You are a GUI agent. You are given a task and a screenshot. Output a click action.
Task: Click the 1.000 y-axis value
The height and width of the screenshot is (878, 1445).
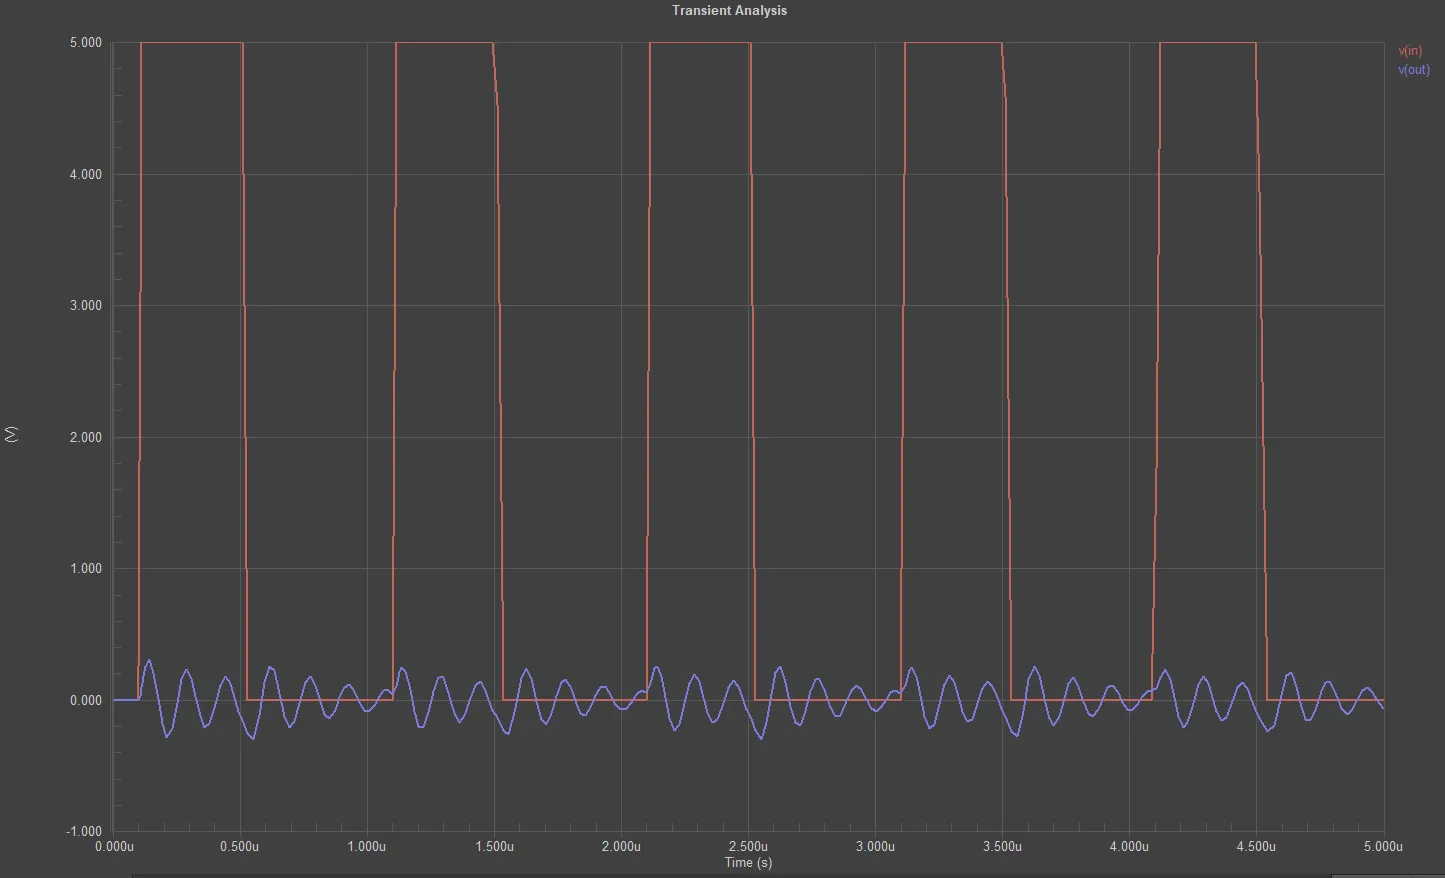[86, 569]
